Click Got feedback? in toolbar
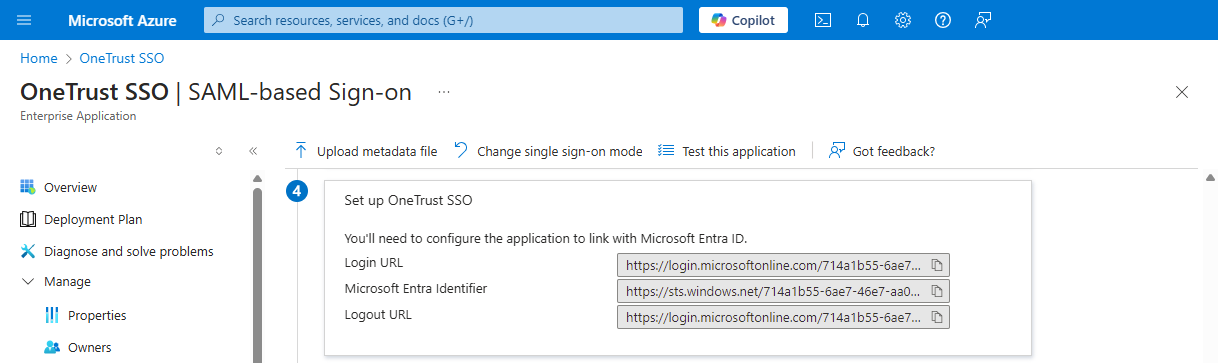The width and height of the screenshot is (1218, 363). click(882, 151)
